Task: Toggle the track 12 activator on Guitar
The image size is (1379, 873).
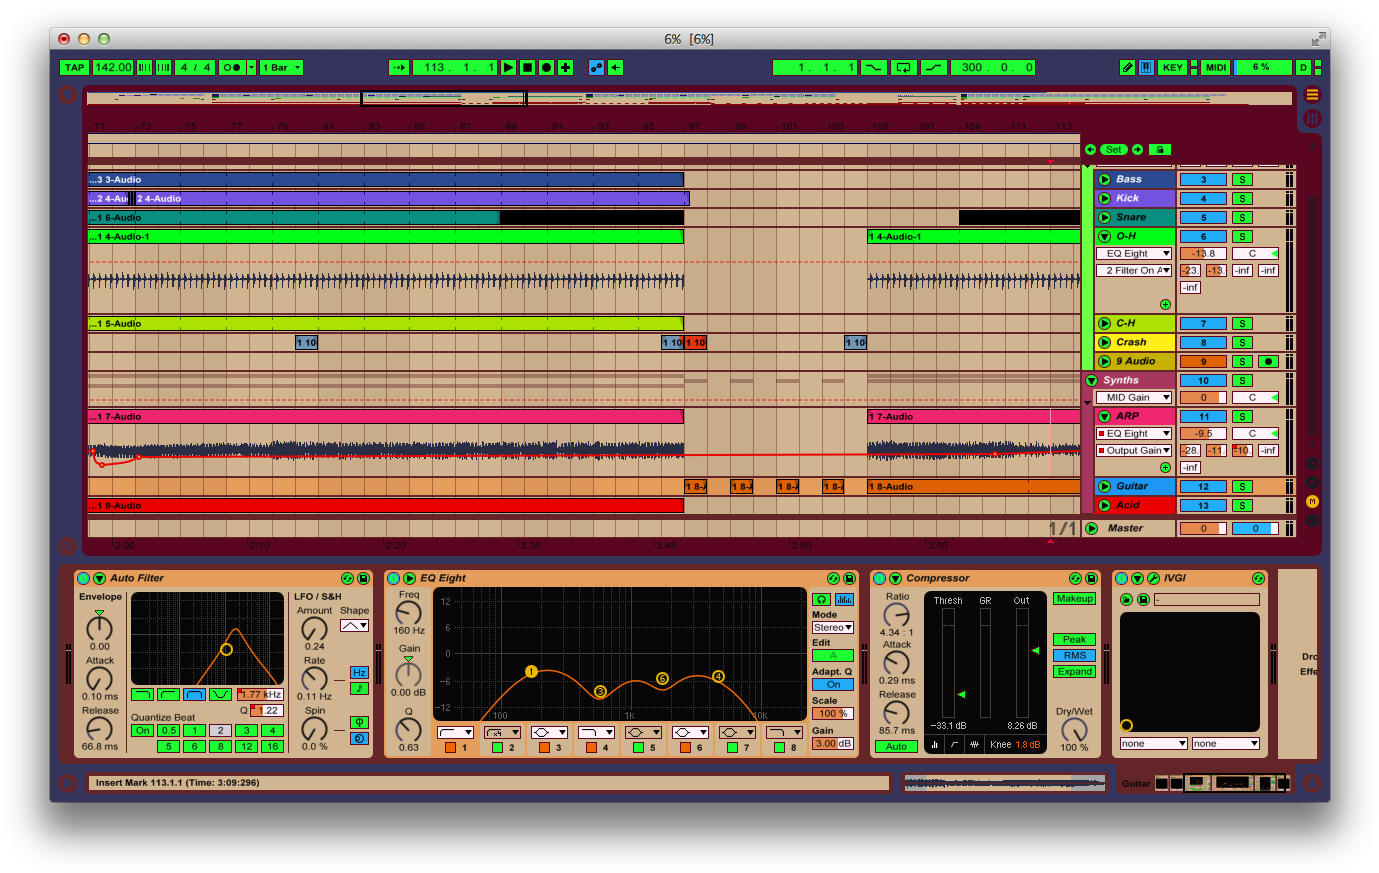Action: pyautogui.click(x=1203, y=487)
